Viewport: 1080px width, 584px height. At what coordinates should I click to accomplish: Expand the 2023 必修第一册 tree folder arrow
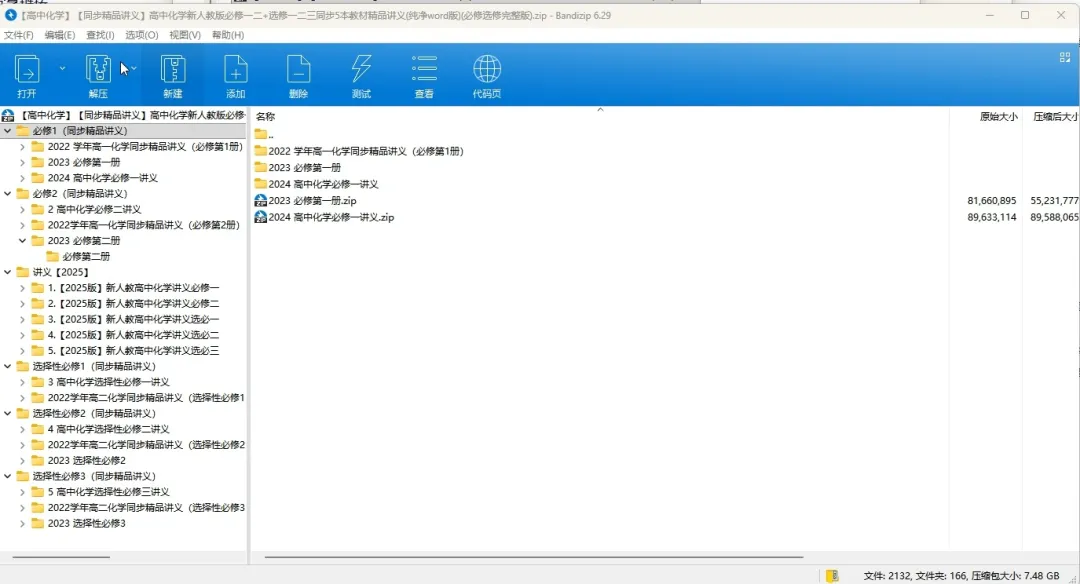[22, 162]
